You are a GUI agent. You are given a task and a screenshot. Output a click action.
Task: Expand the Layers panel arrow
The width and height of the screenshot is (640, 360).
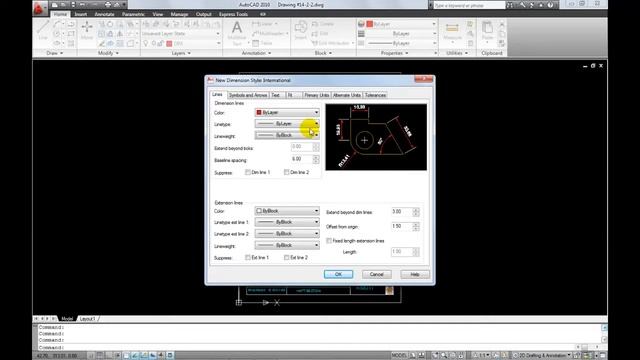point(189,53)
